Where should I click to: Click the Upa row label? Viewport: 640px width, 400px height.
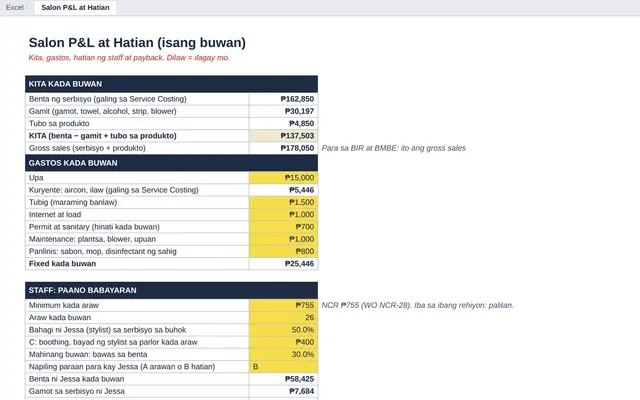click(x=137, y=178)
